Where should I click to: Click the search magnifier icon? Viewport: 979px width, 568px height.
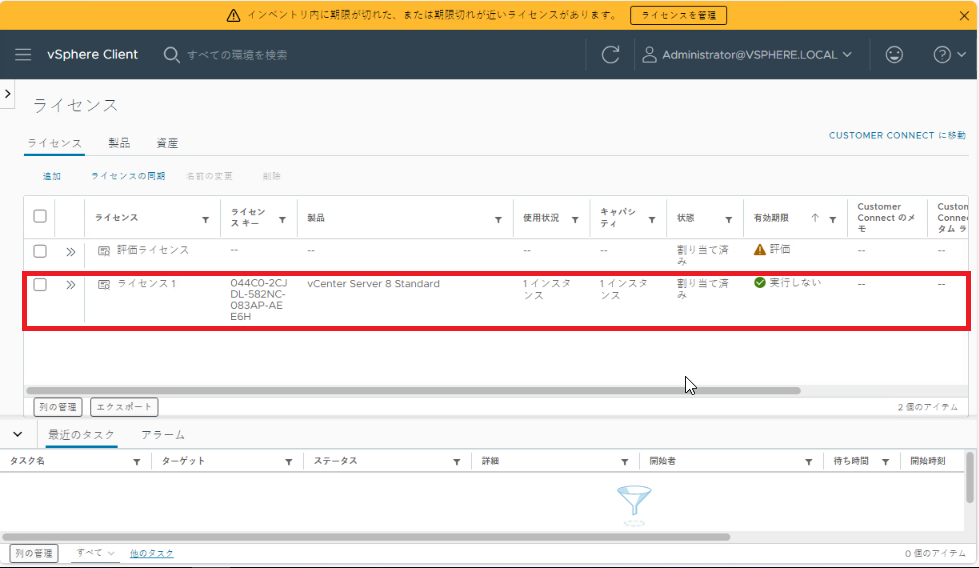pyautogui.click(x=171, y=55)
